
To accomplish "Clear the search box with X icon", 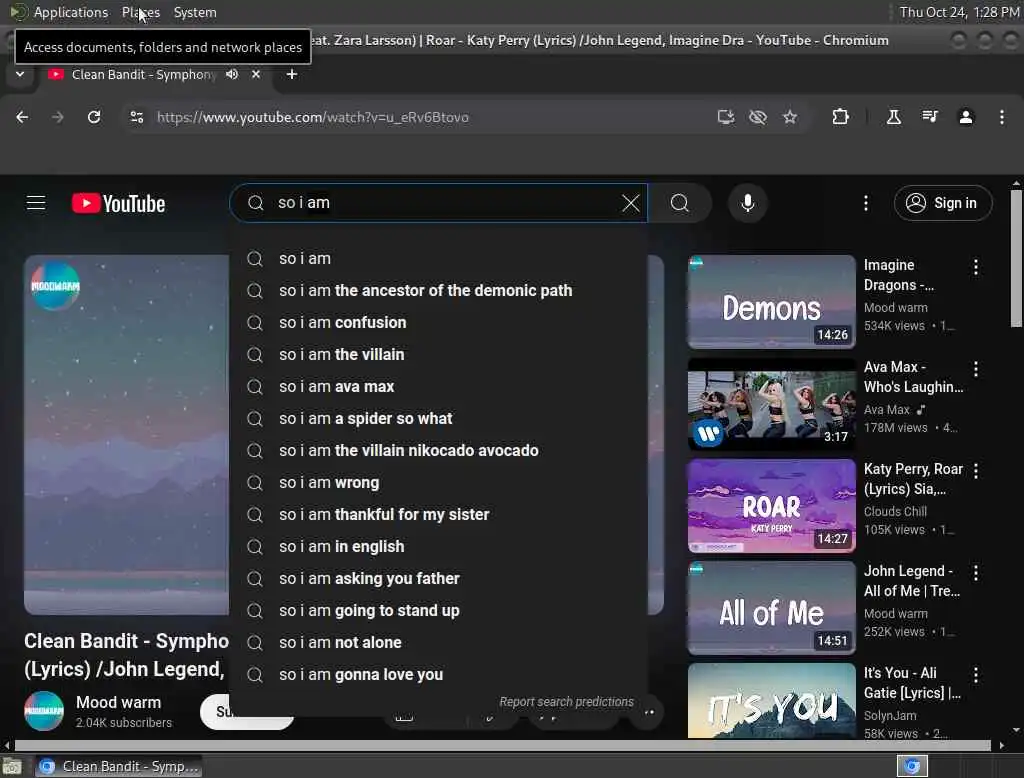I will click(630, 203).
